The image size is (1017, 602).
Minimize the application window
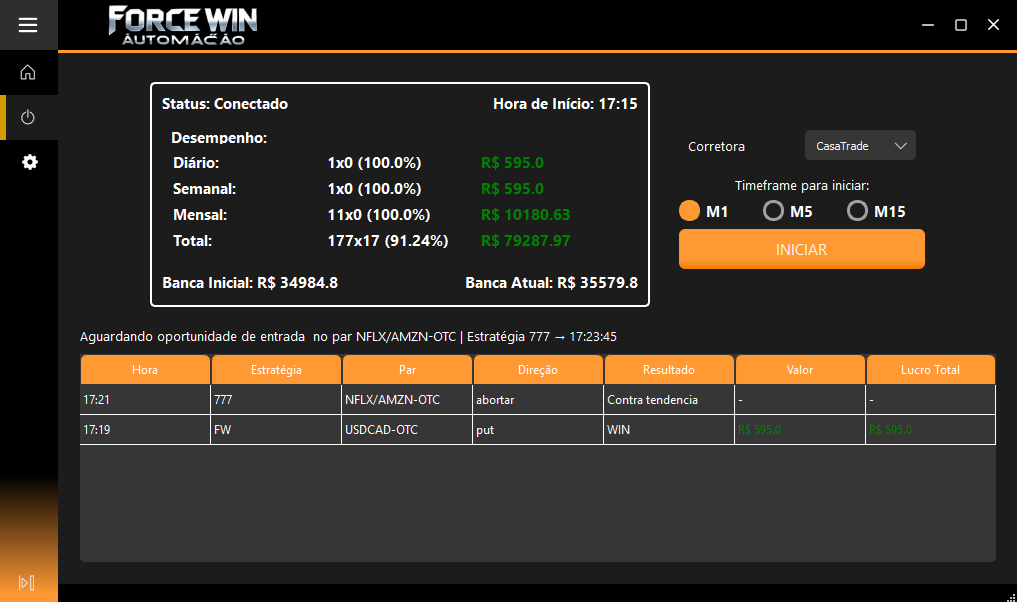click(x=928, y=25)
